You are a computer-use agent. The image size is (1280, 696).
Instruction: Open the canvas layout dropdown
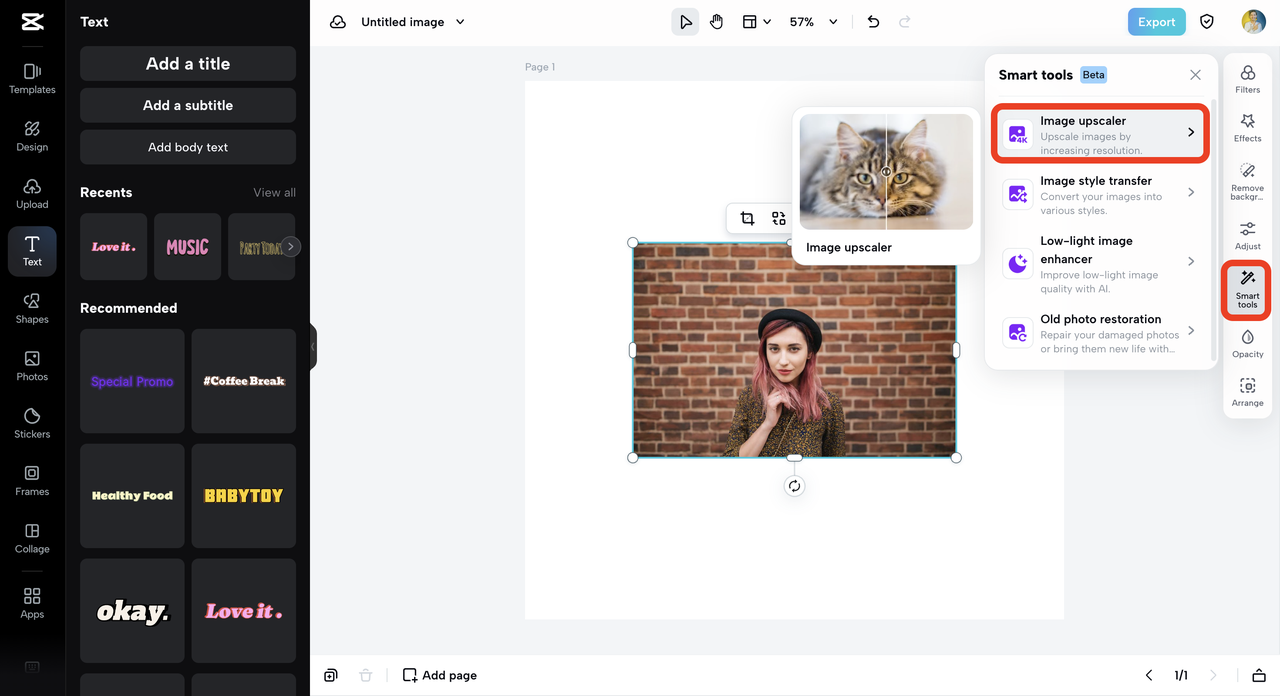coord(757,22)
